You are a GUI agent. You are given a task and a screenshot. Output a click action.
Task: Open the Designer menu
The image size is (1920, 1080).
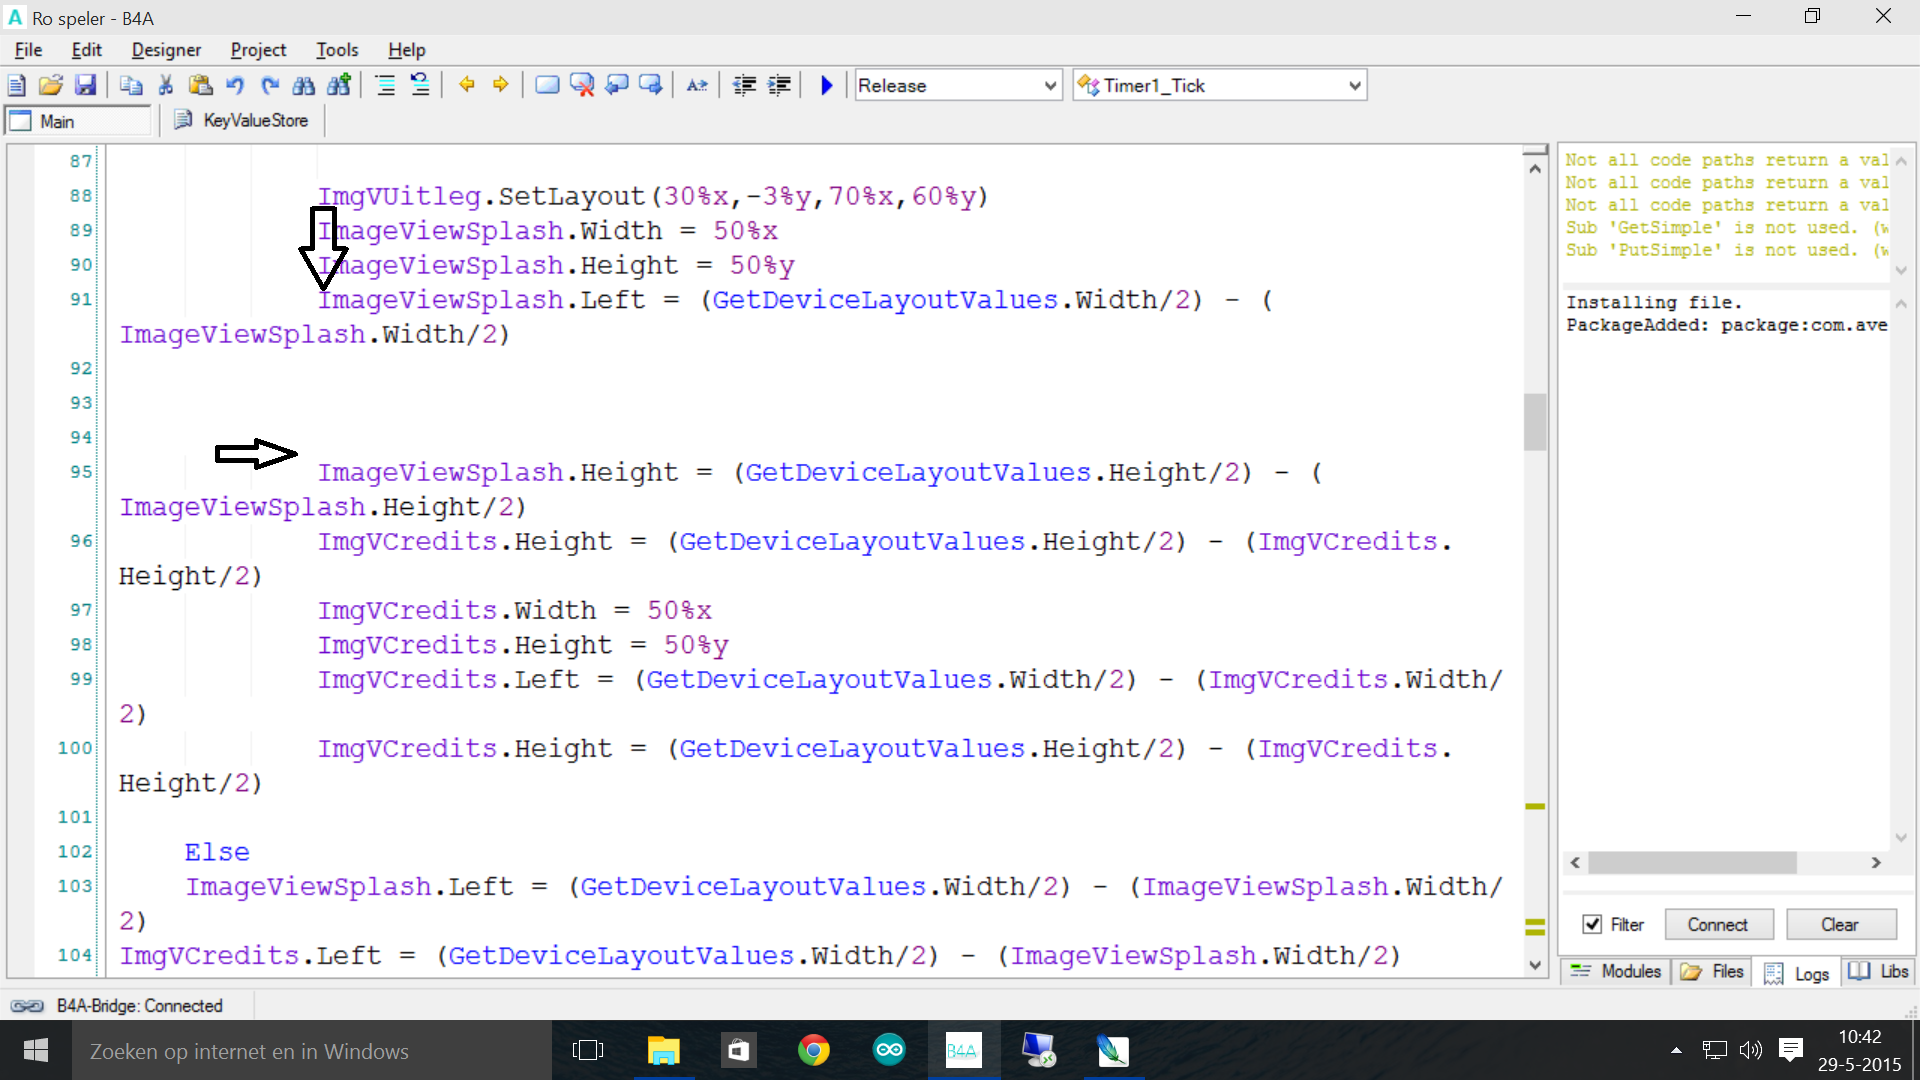coord(166,49)
